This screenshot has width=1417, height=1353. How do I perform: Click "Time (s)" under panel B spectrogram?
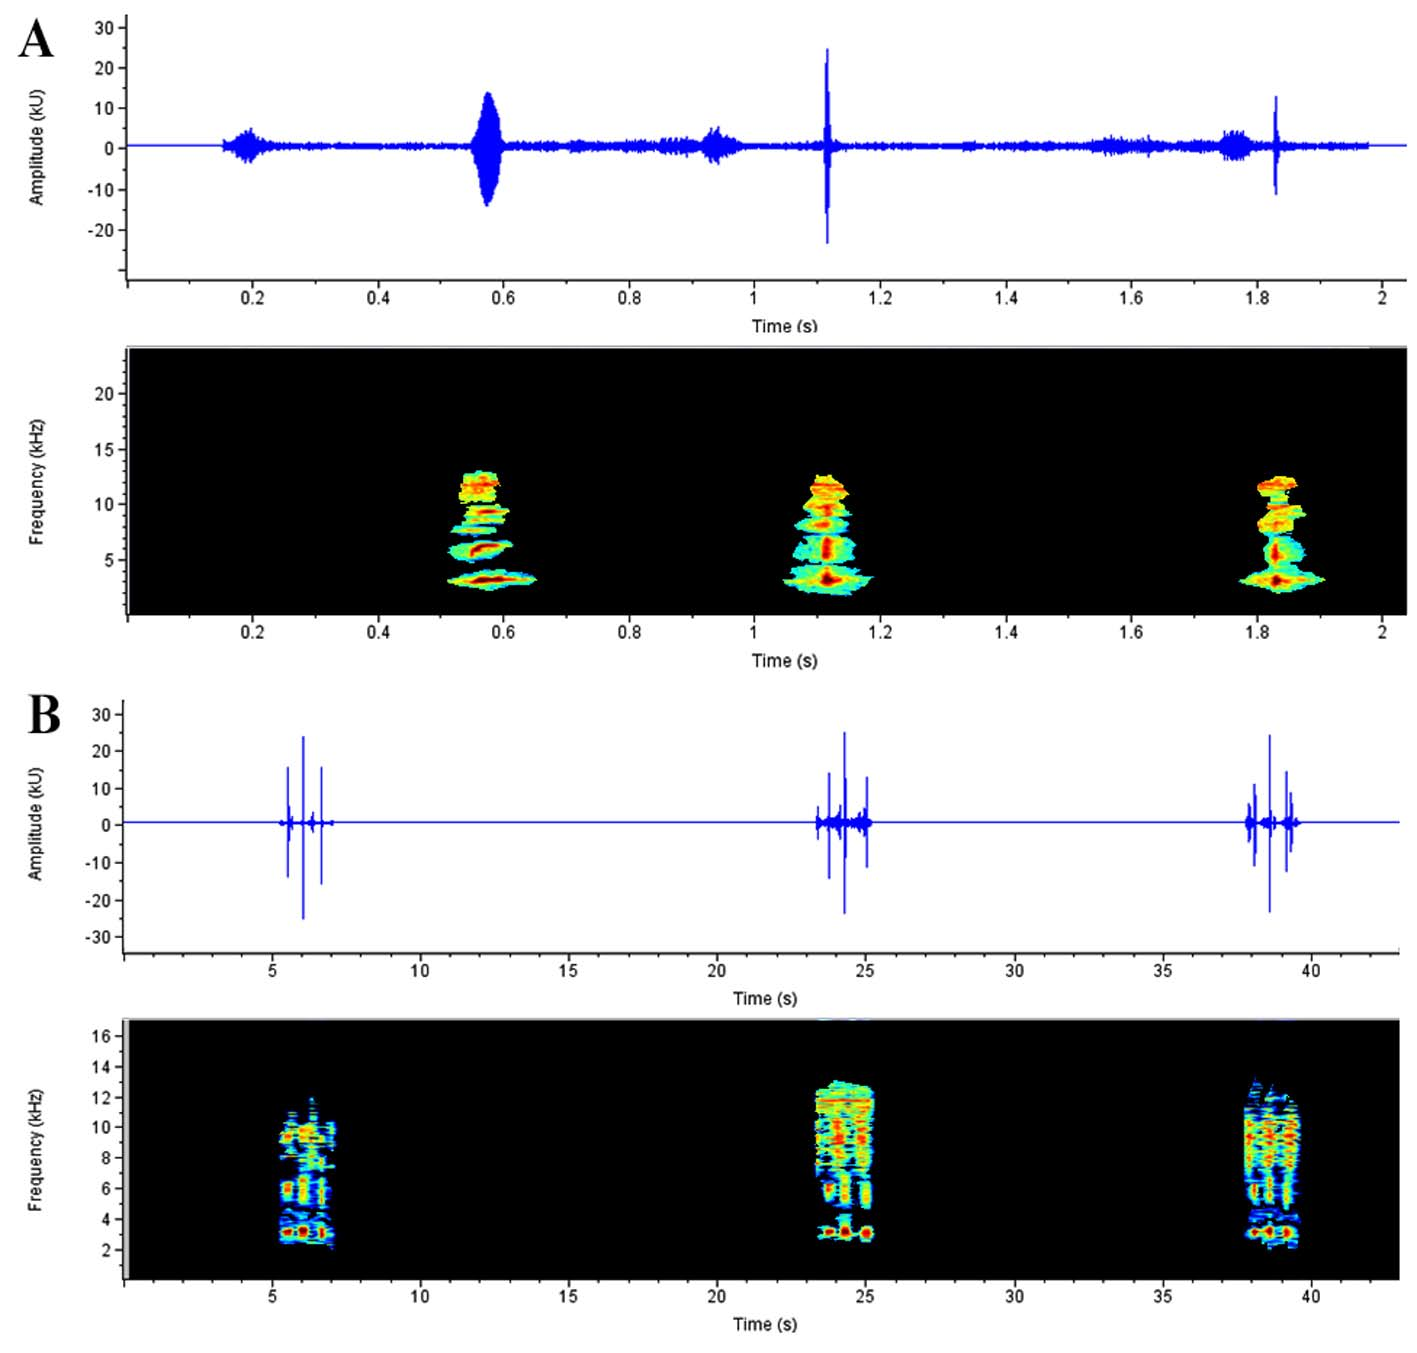[765, 1324]
